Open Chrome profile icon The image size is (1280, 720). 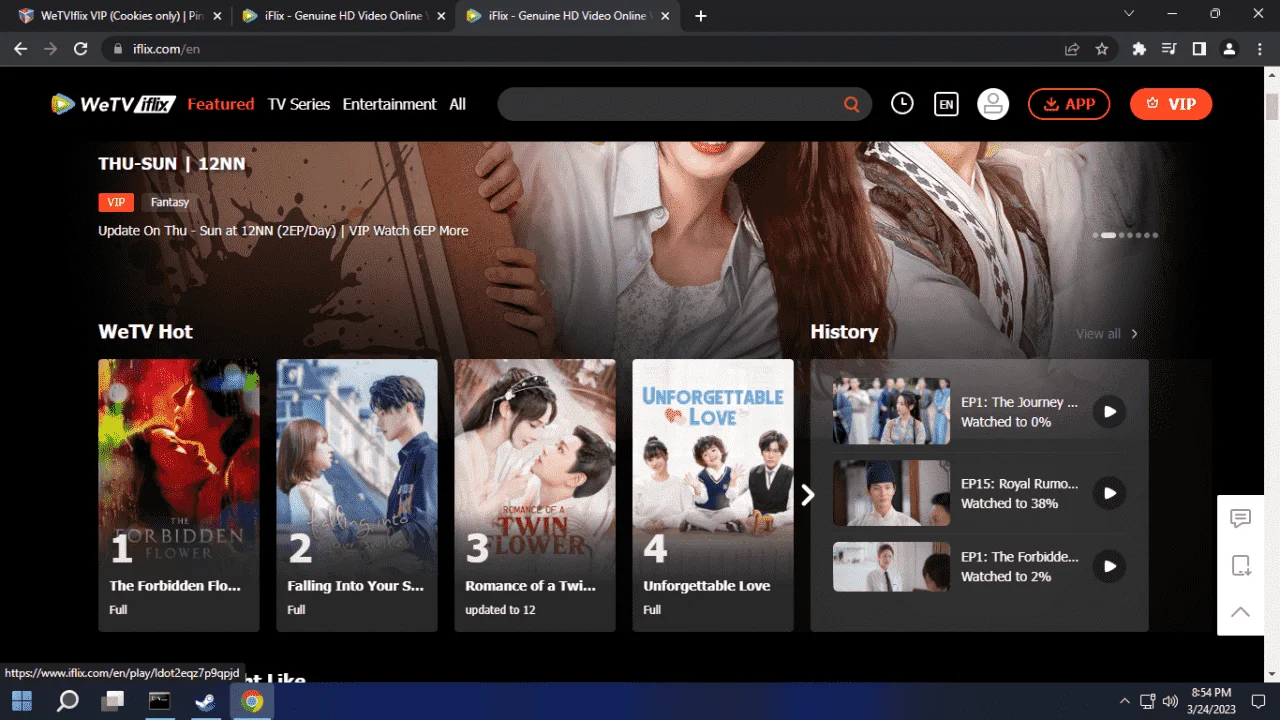[1229, 48]
